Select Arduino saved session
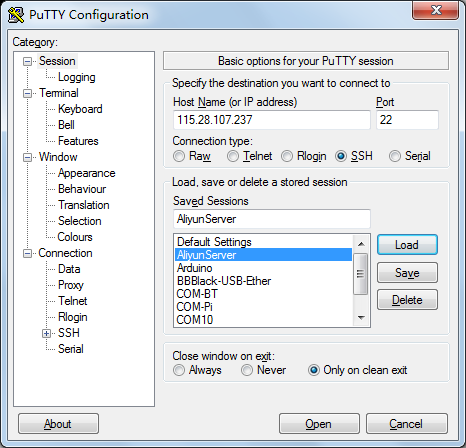The width and height of the screenshot is (466, 448). [x=263, y=268]
